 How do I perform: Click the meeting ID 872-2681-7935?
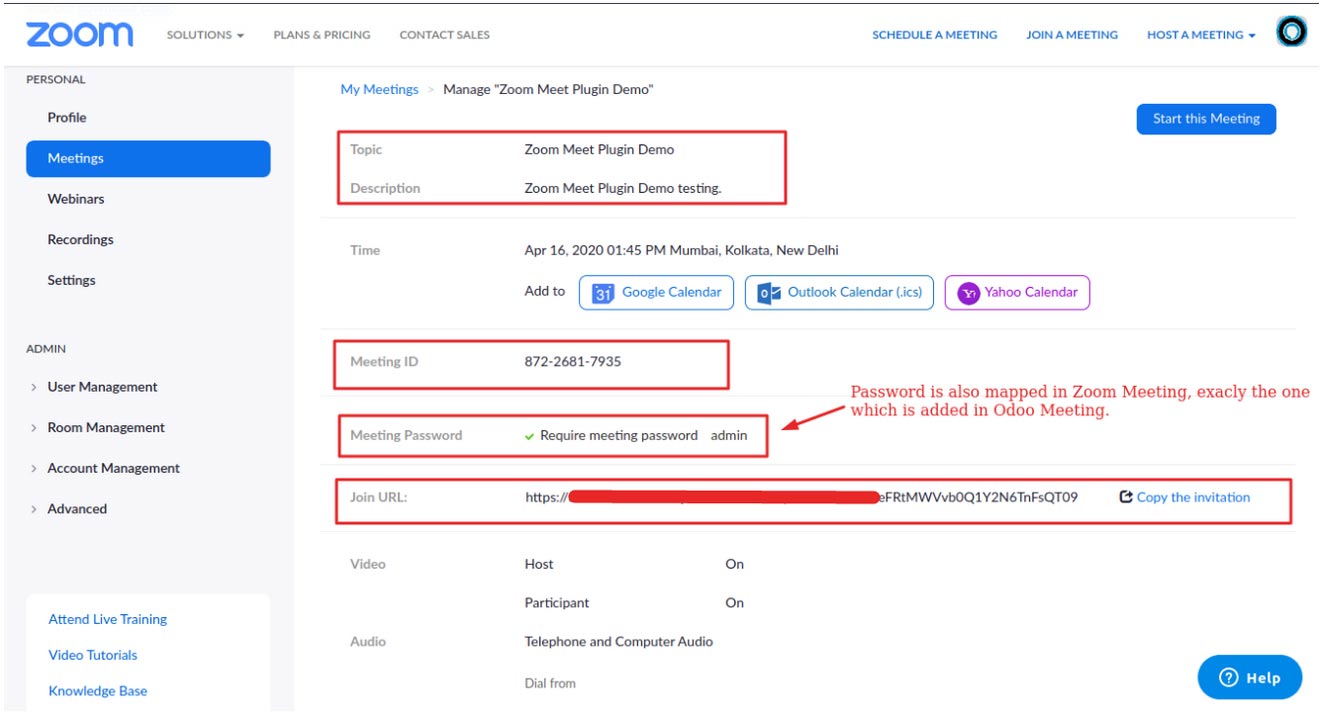point(573,361)
